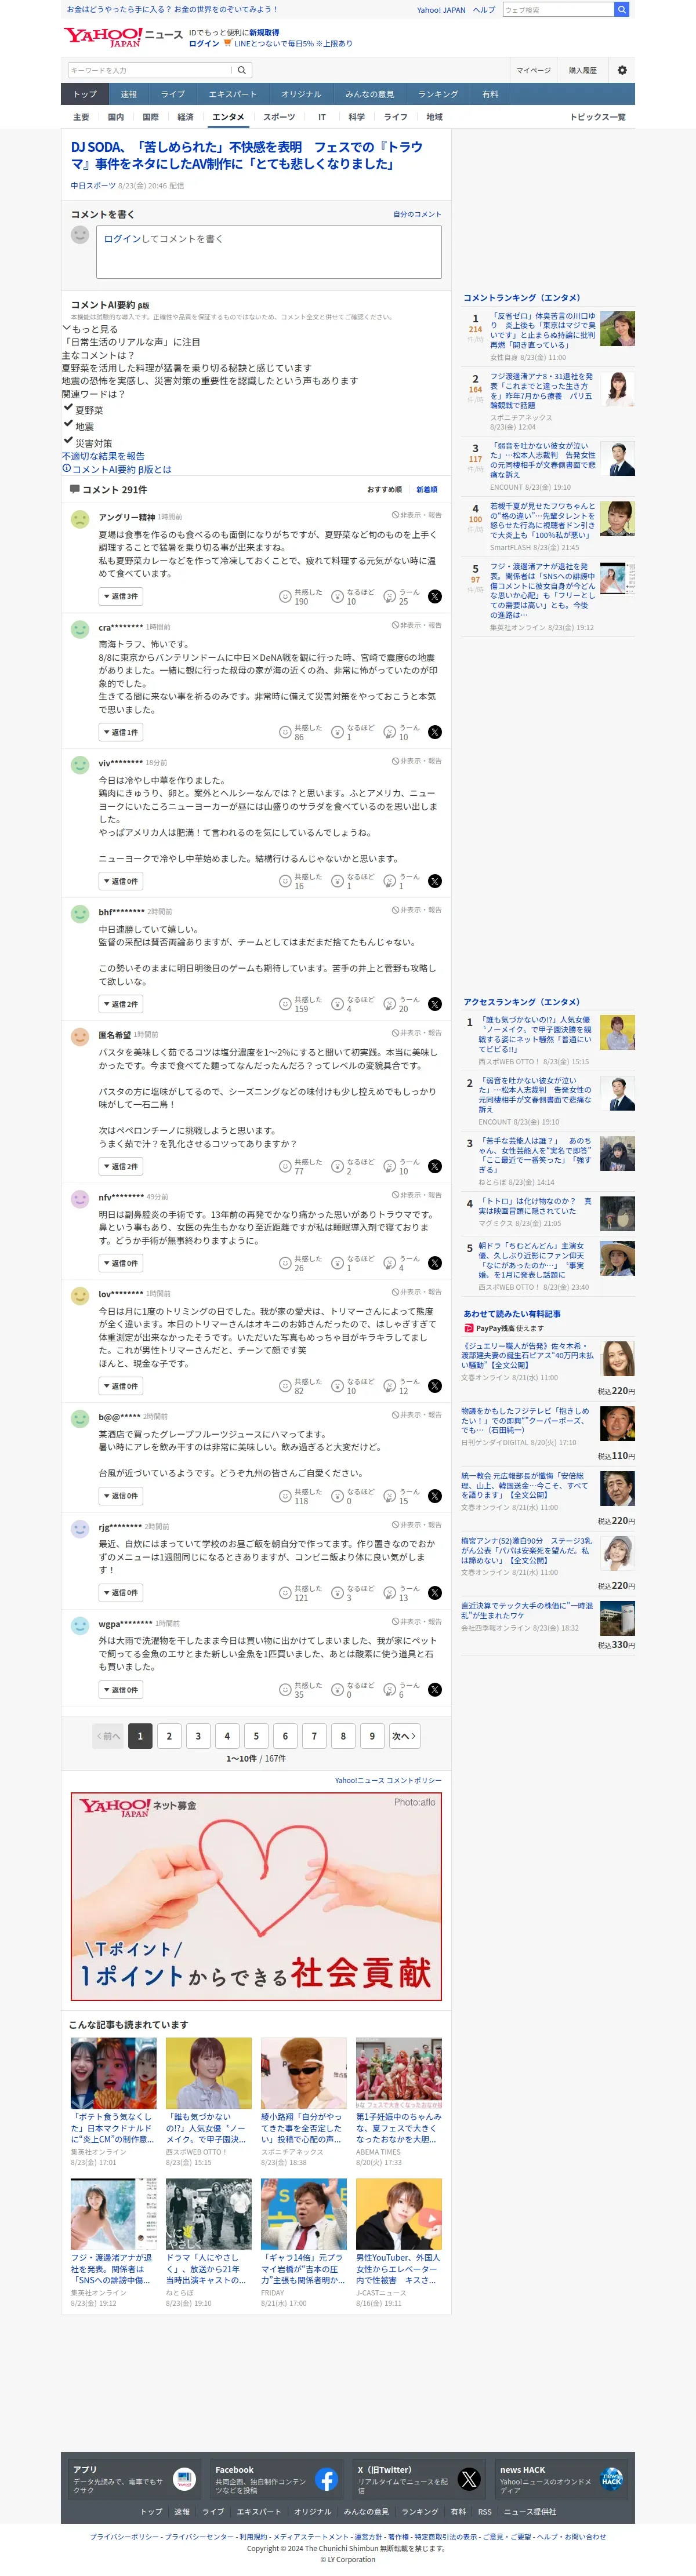The width and height of the screenshot is (696, 2576).
Task: Click なるほど 10 on アングリー精神's comment
Action: (352, 597)
